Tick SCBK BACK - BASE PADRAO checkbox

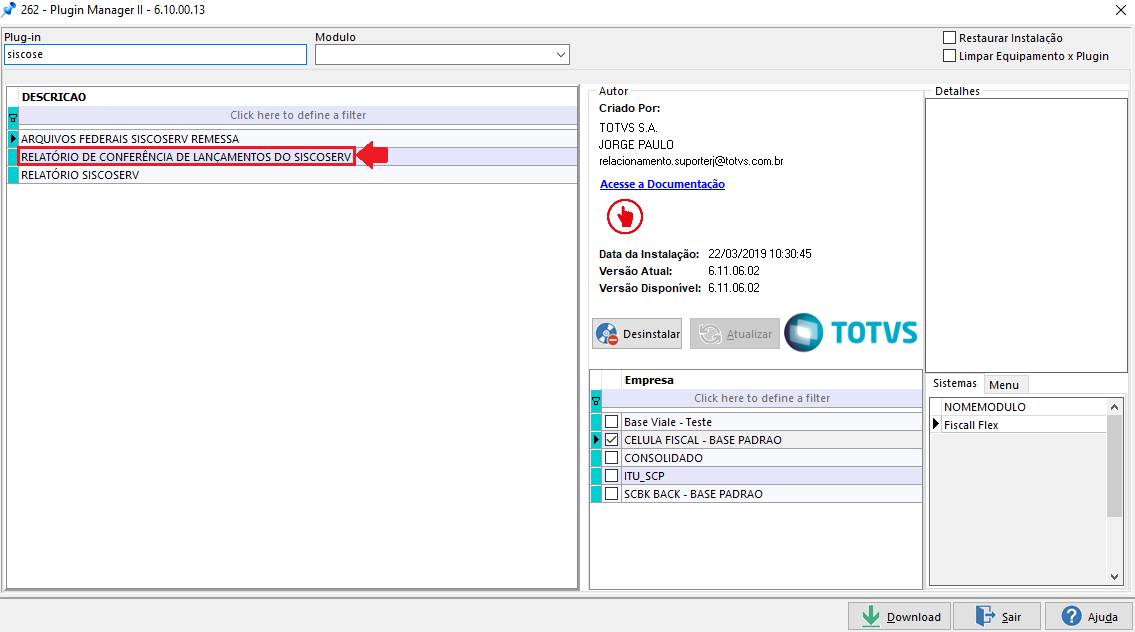pyautogui.click(x=612, y=494)
